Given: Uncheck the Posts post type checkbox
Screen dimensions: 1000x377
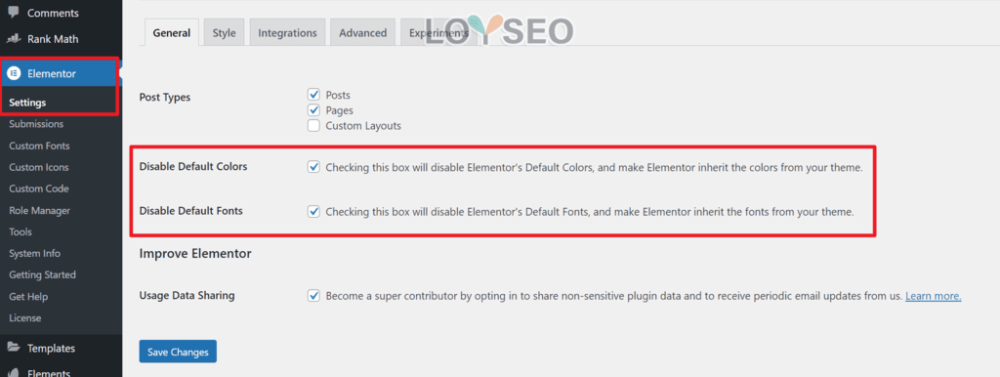Looking at the screenshot, I should click(313, 94).
